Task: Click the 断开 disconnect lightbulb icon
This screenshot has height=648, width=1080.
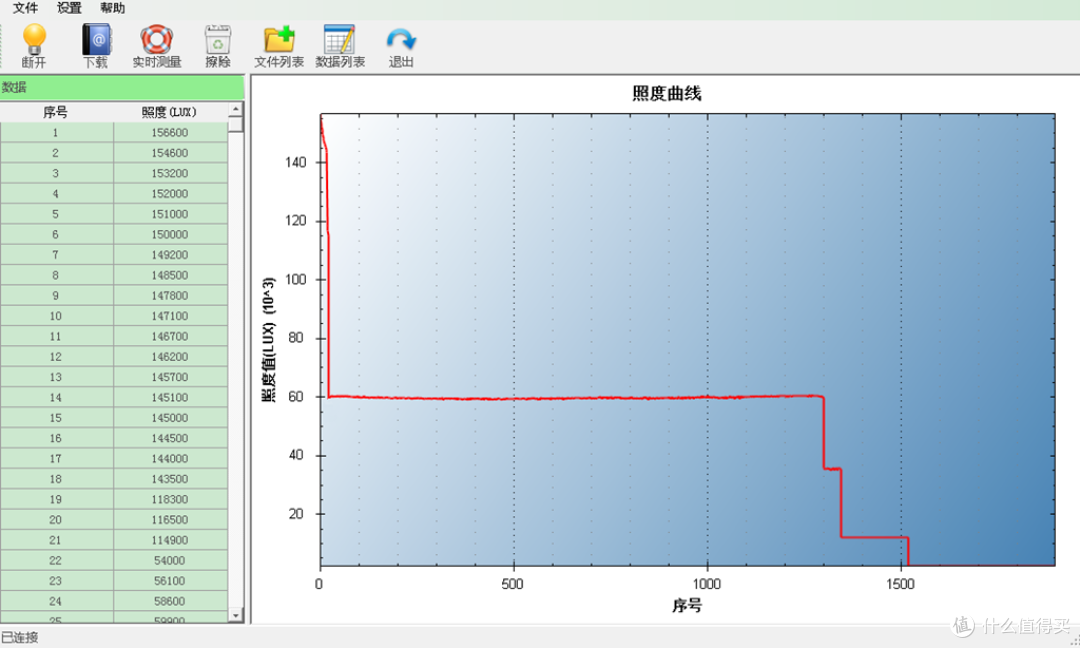Action: 34,39
